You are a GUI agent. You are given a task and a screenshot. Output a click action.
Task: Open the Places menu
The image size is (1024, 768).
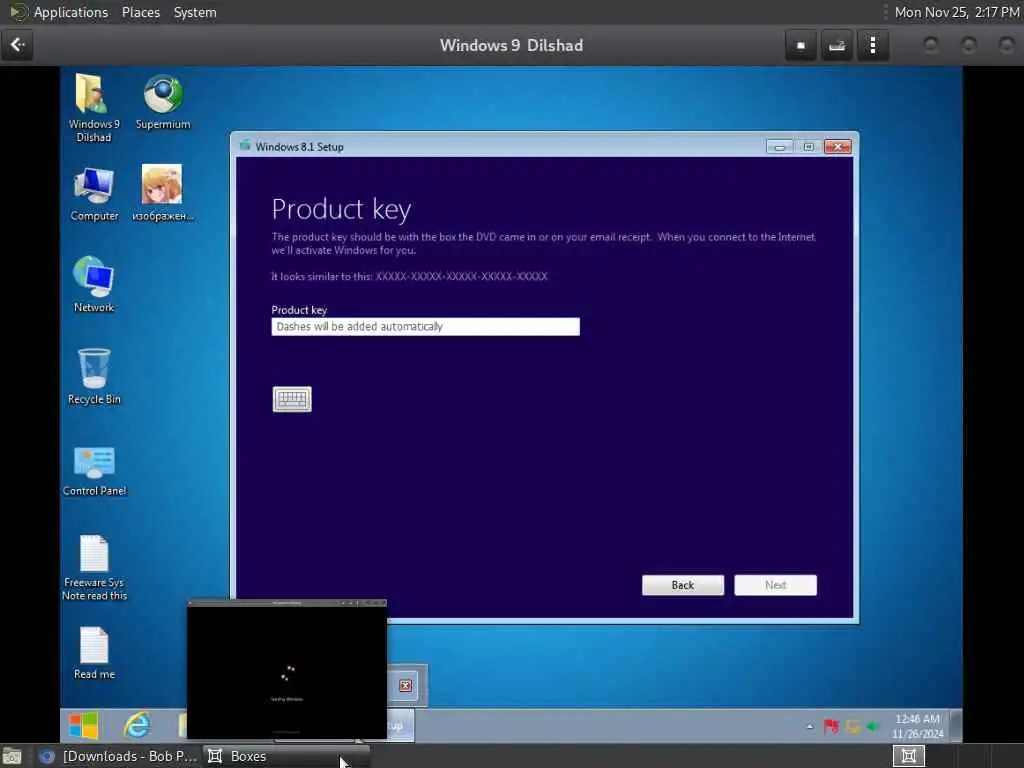pyautogui.click(x=141, y=12)
